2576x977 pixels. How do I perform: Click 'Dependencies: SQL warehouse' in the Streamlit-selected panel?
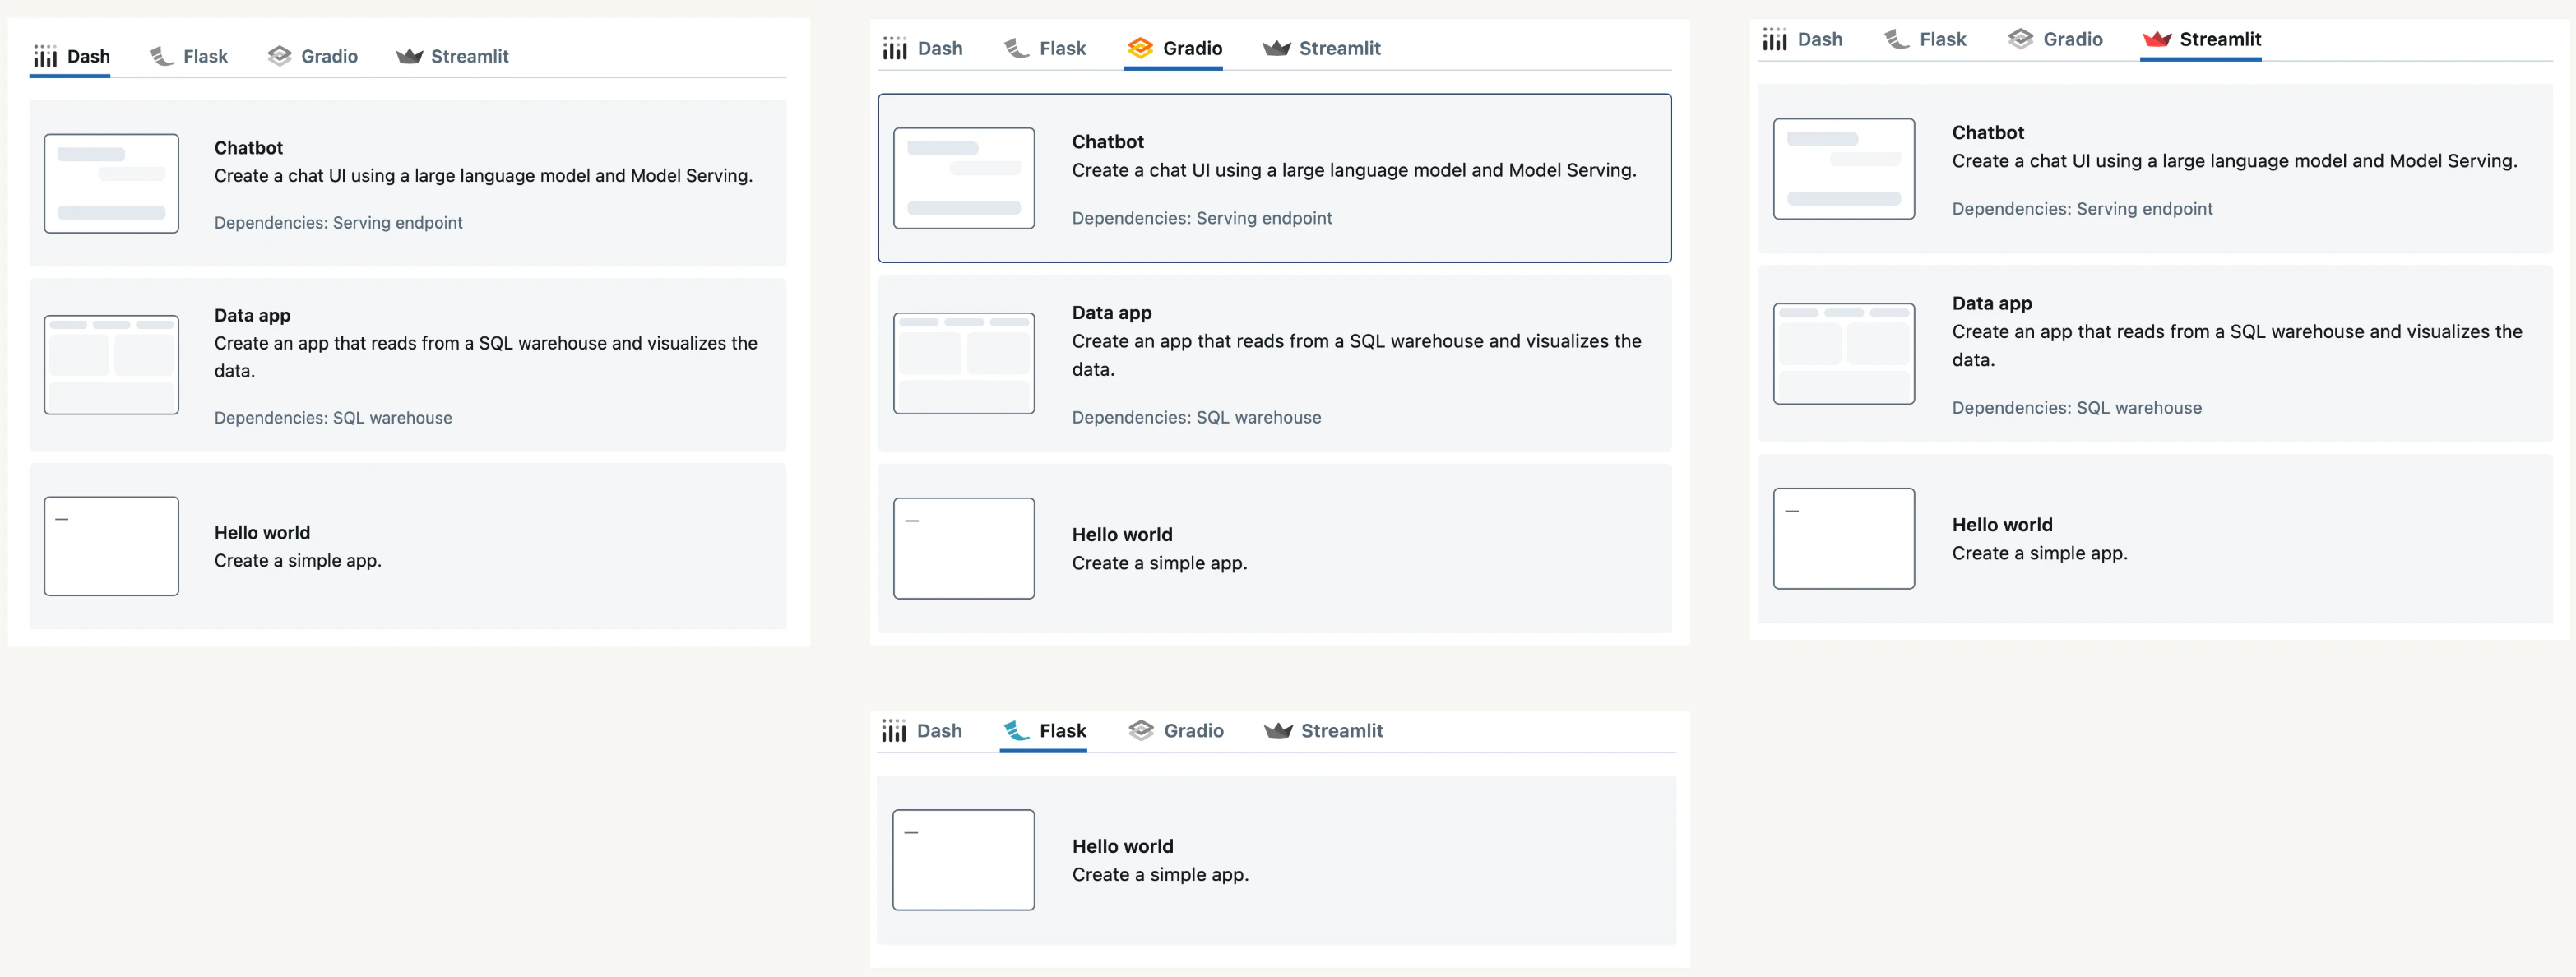[x=2077, y=408]
